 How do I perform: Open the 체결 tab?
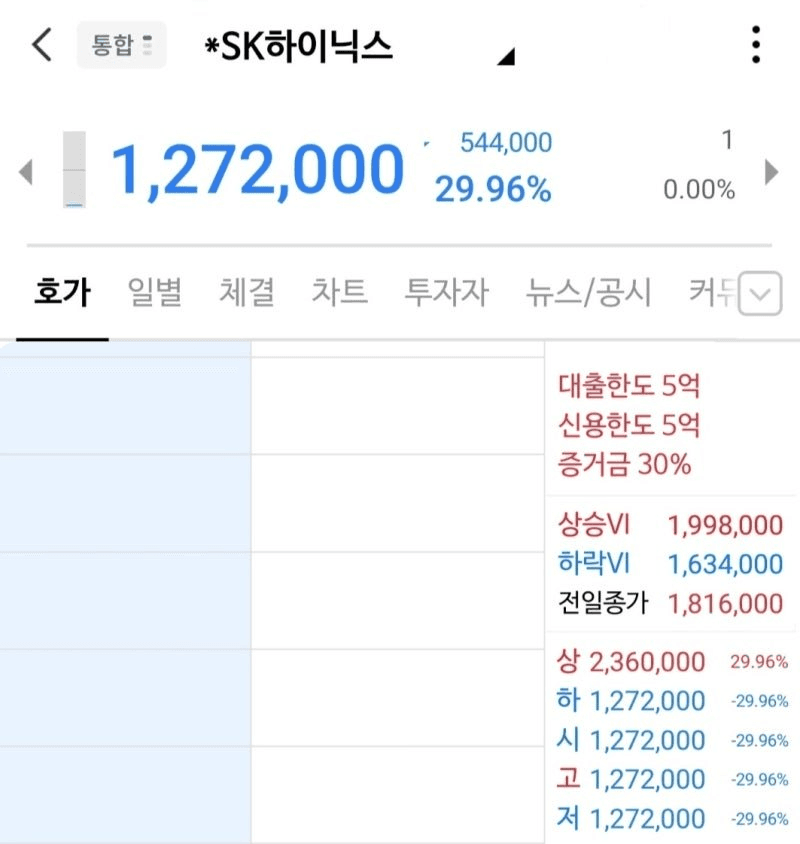[x=247, y=293]
